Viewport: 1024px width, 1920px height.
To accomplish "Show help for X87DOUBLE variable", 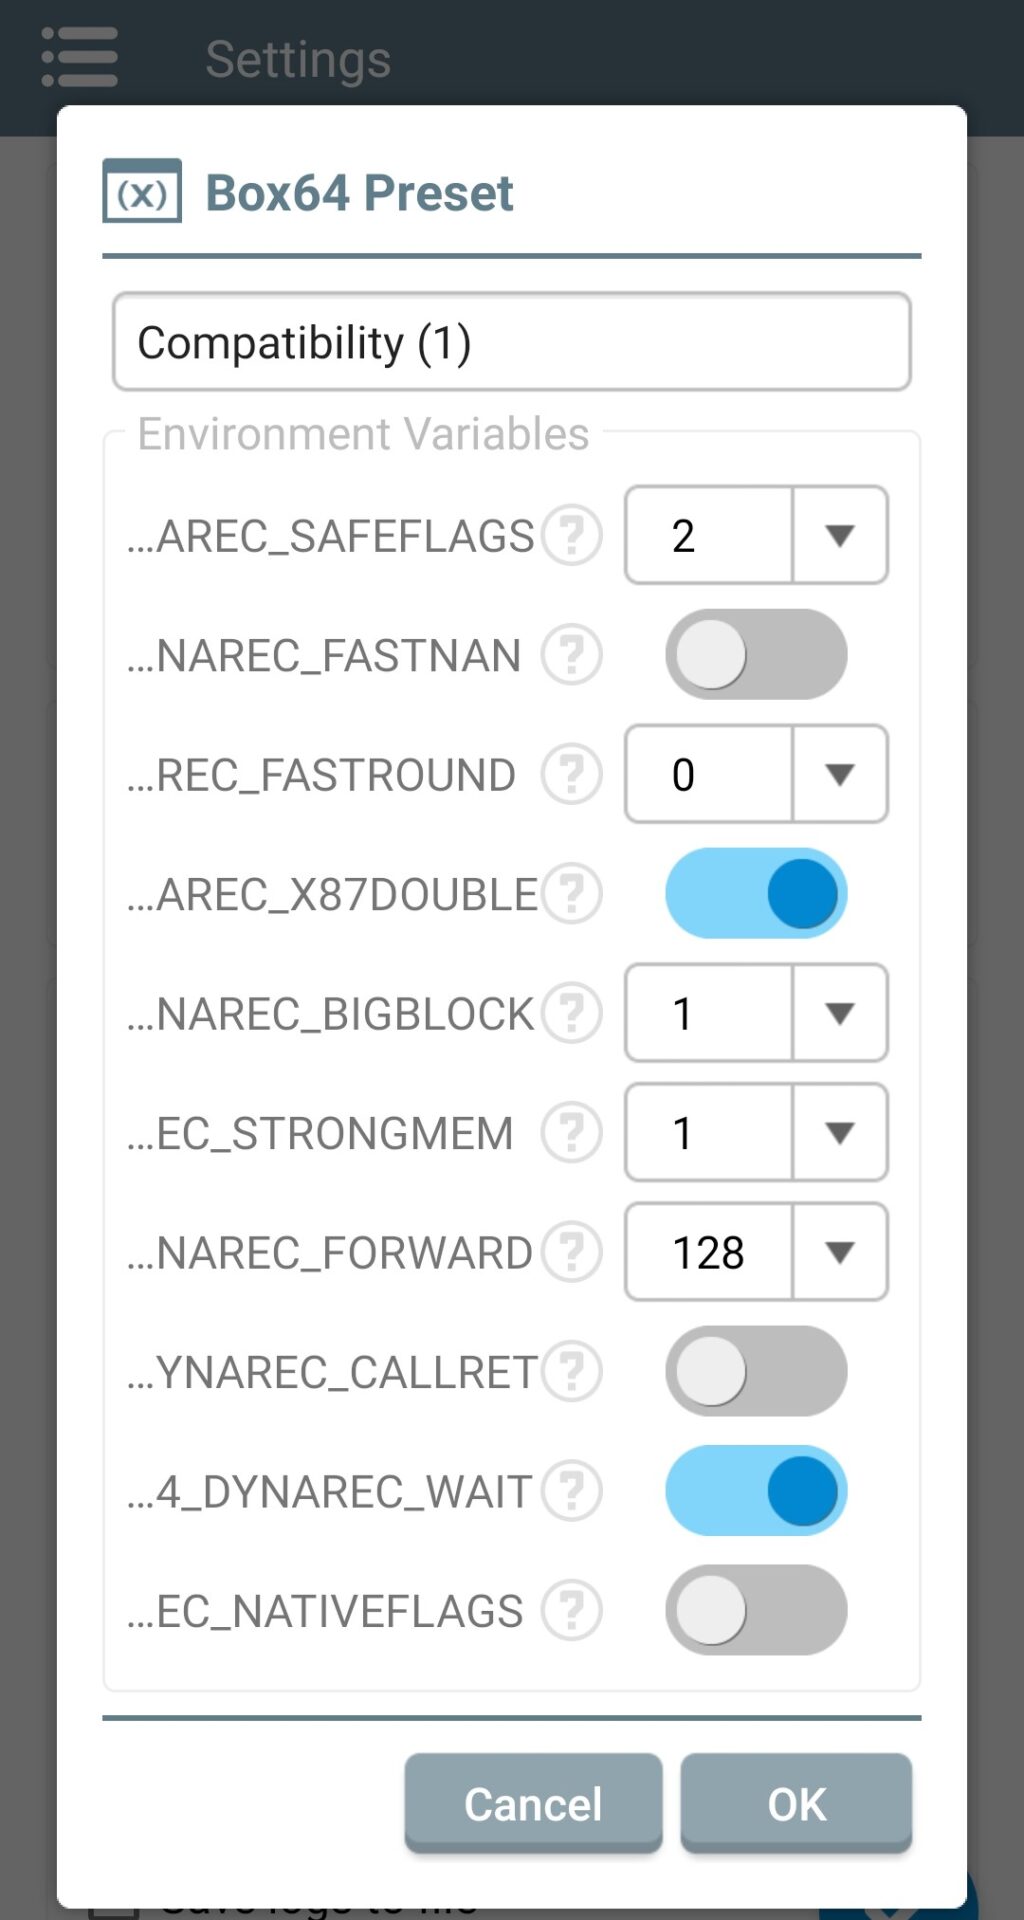I will coord(572,893).
